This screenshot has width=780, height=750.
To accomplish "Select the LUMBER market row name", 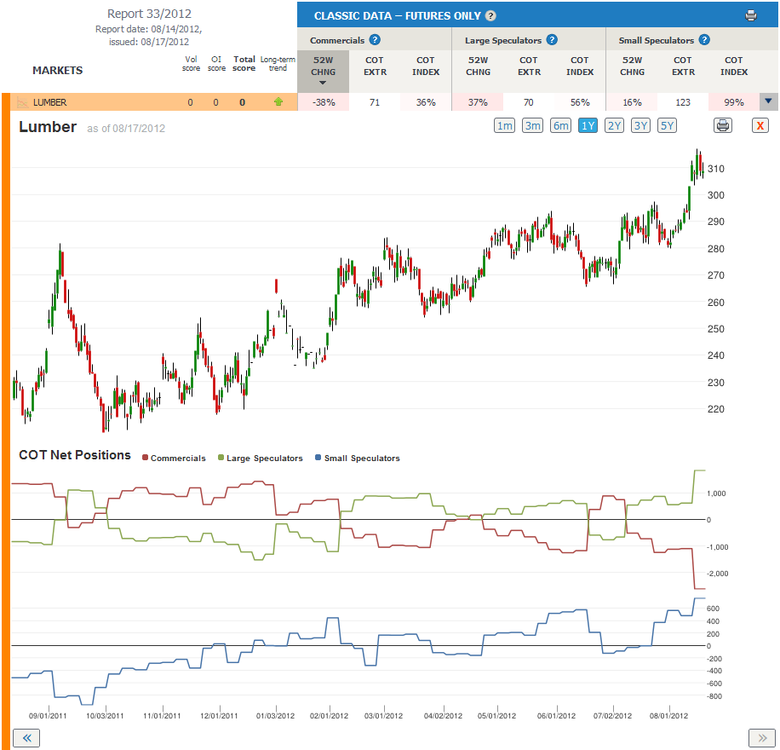I will pyautogui.click(x=50, y=102).
